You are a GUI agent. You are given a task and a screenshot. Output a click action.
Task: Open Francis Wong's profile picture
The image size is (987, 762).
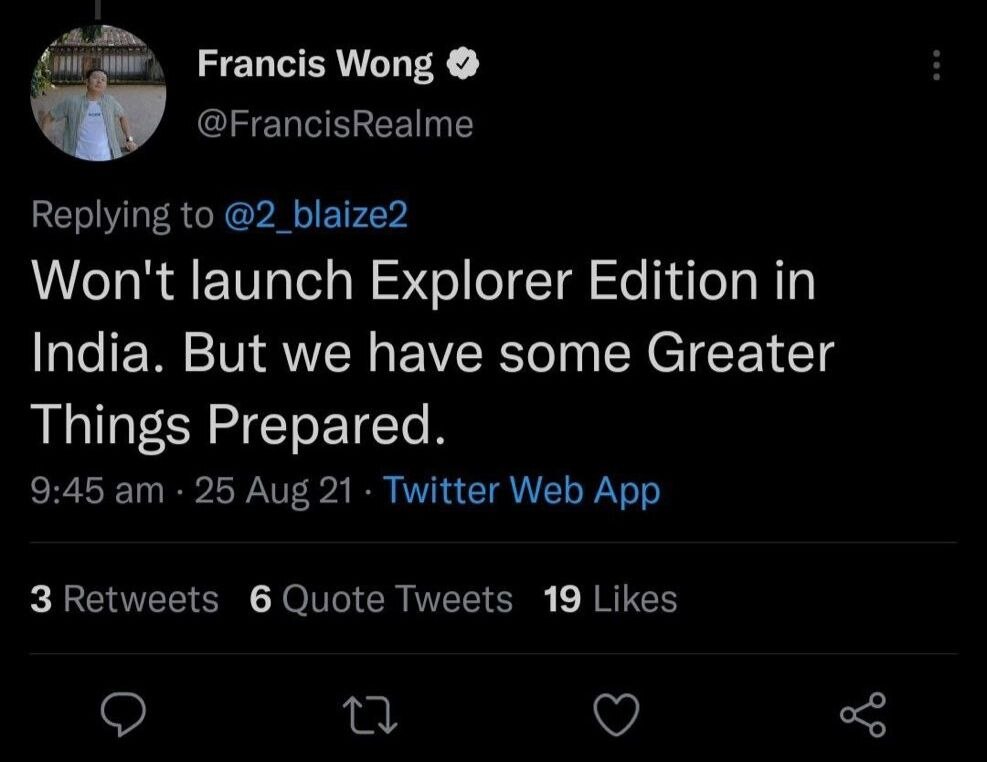point(97,94)
